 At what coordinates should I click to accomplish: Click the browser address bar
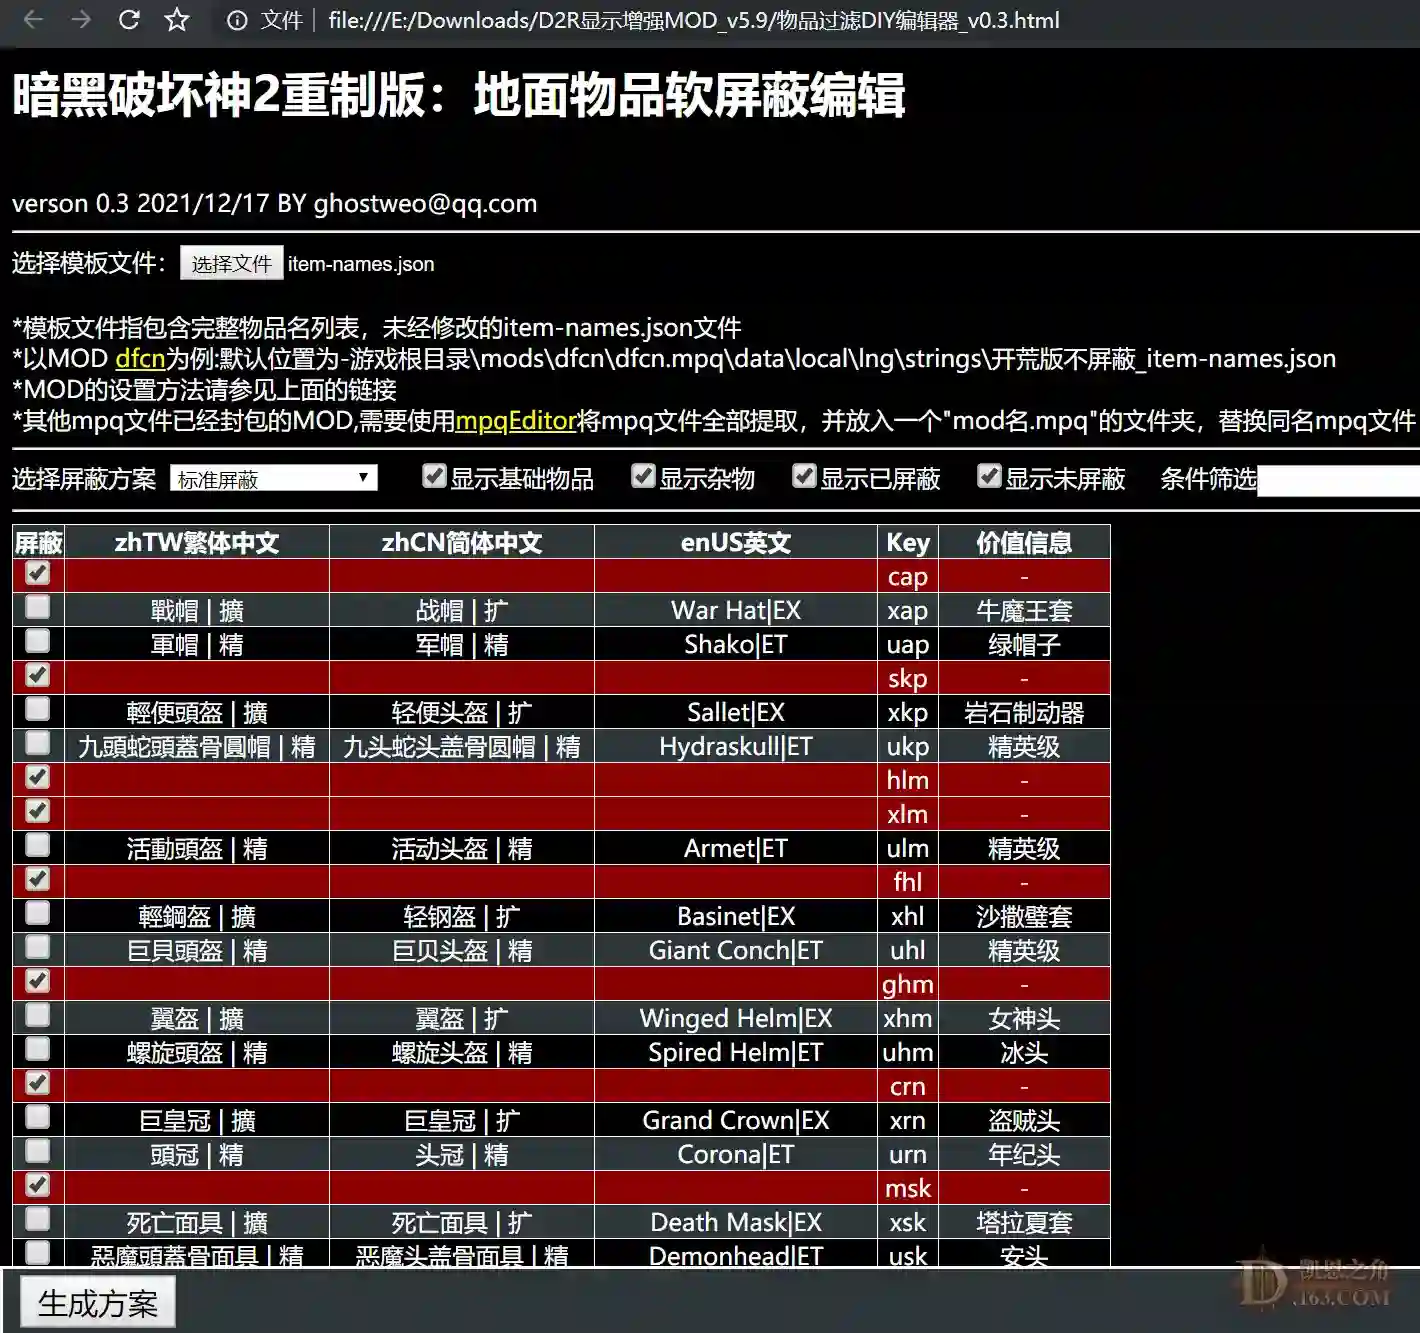coord(700,20)
